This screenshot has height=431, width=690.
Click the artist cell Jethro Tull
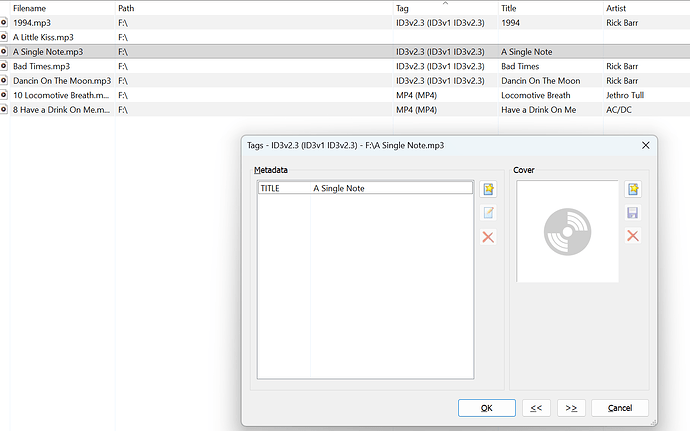coord(625,96)
